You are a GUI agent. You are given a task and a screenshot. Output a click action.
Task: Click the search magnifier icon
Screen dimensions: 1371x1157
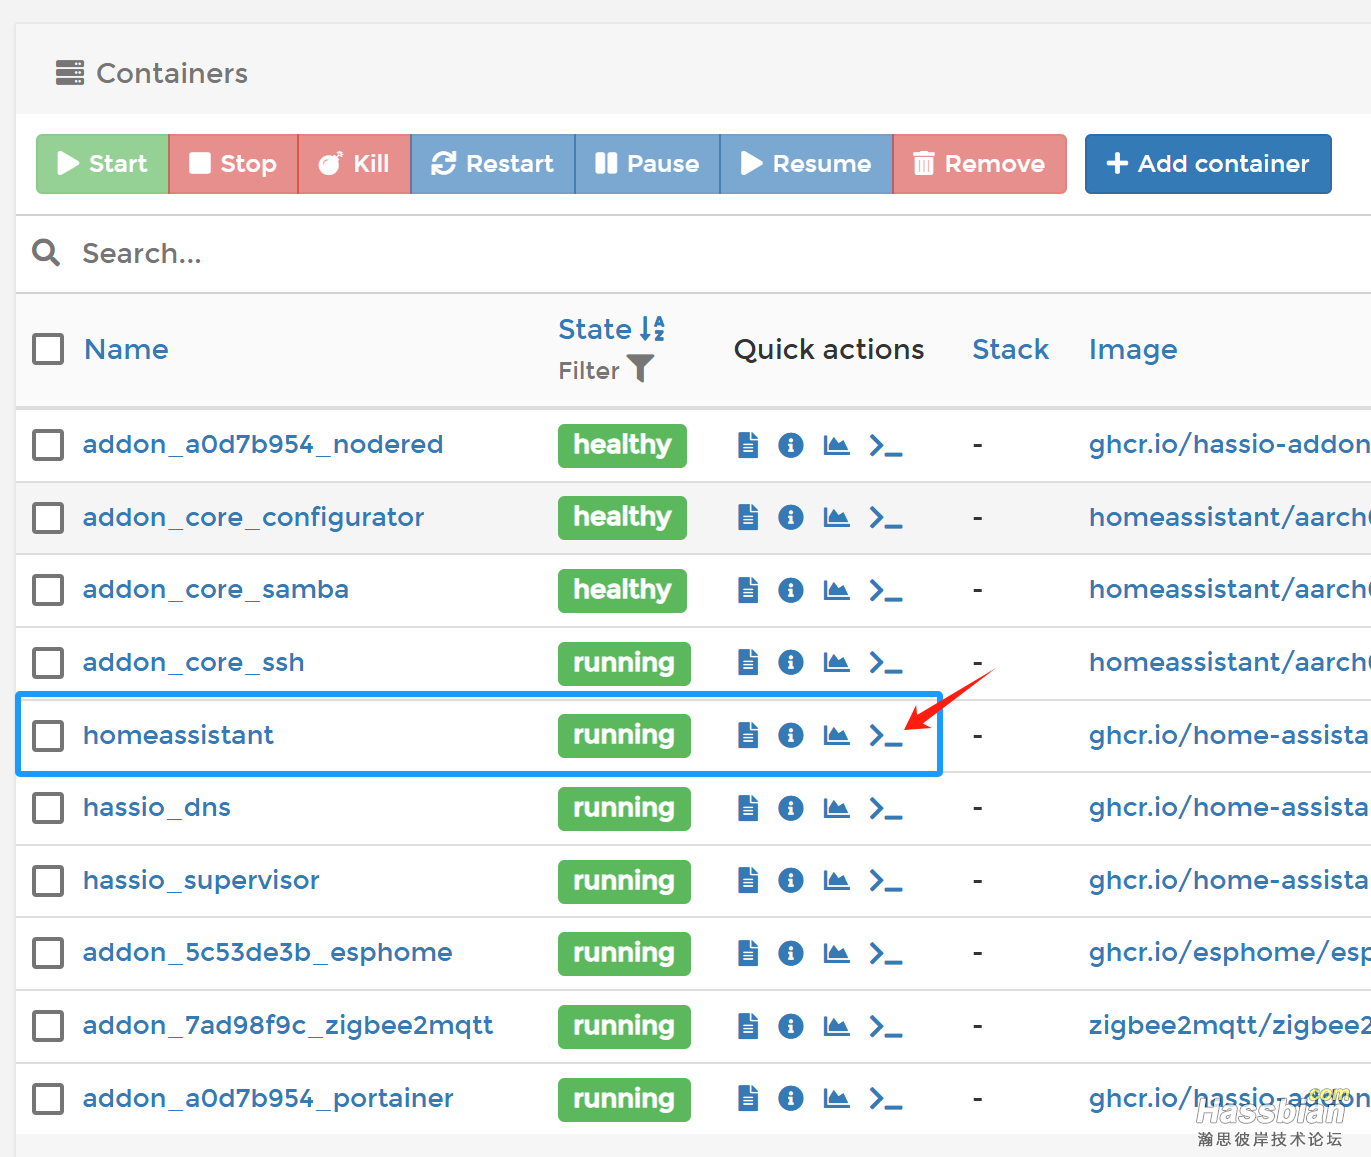click(46, 252)
